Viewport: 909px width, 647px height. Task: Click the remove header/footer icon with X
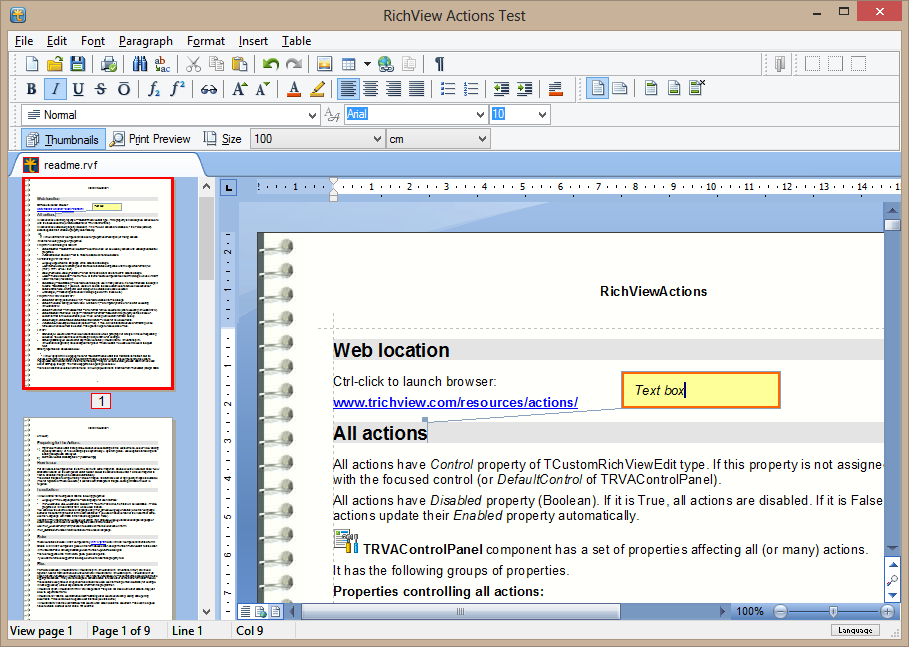(697, 88)
